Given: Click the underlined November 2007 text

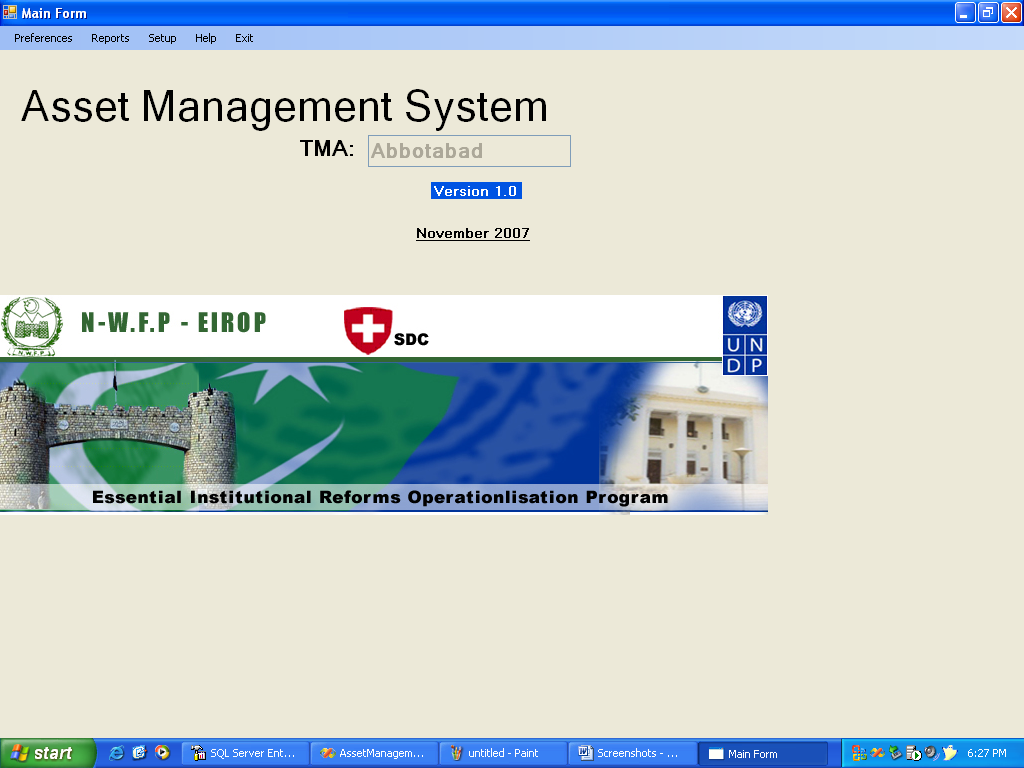Looking at the screenshot, I should point(472,233).
